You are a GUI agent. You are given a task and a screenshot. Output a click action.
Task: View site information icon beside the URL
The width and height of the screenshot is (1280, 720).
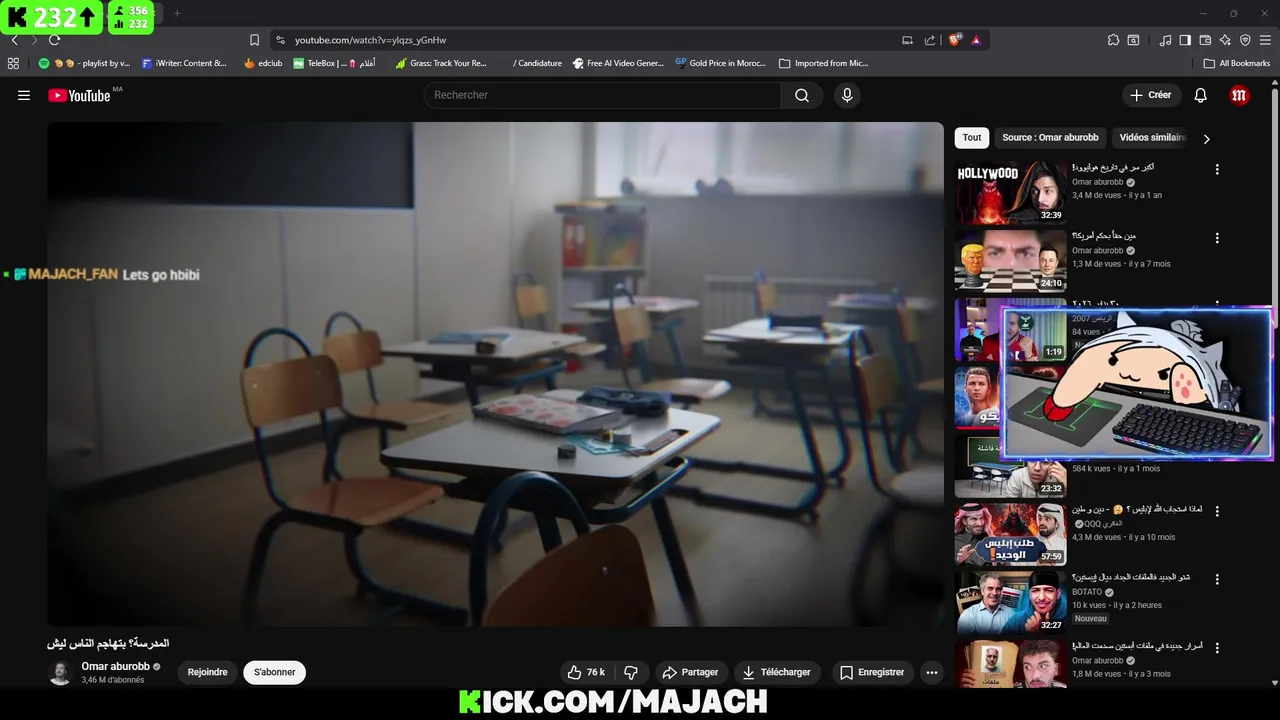280,40
